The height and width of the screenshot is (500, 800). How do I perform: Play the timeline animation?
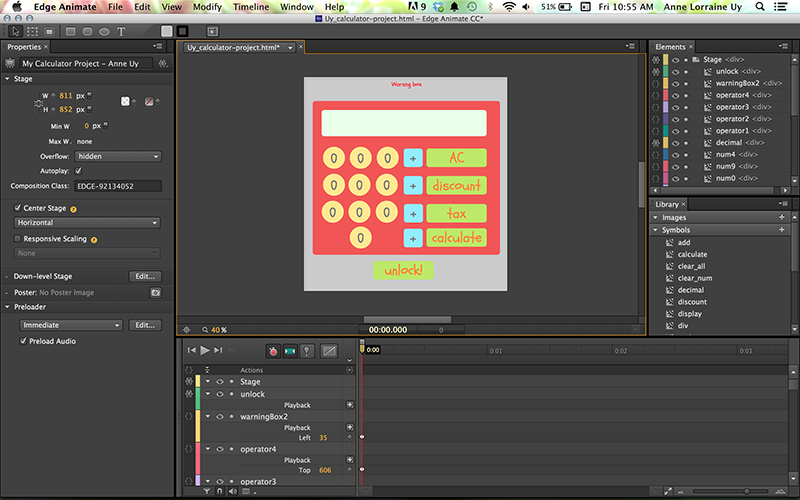[x=205, y=350]
